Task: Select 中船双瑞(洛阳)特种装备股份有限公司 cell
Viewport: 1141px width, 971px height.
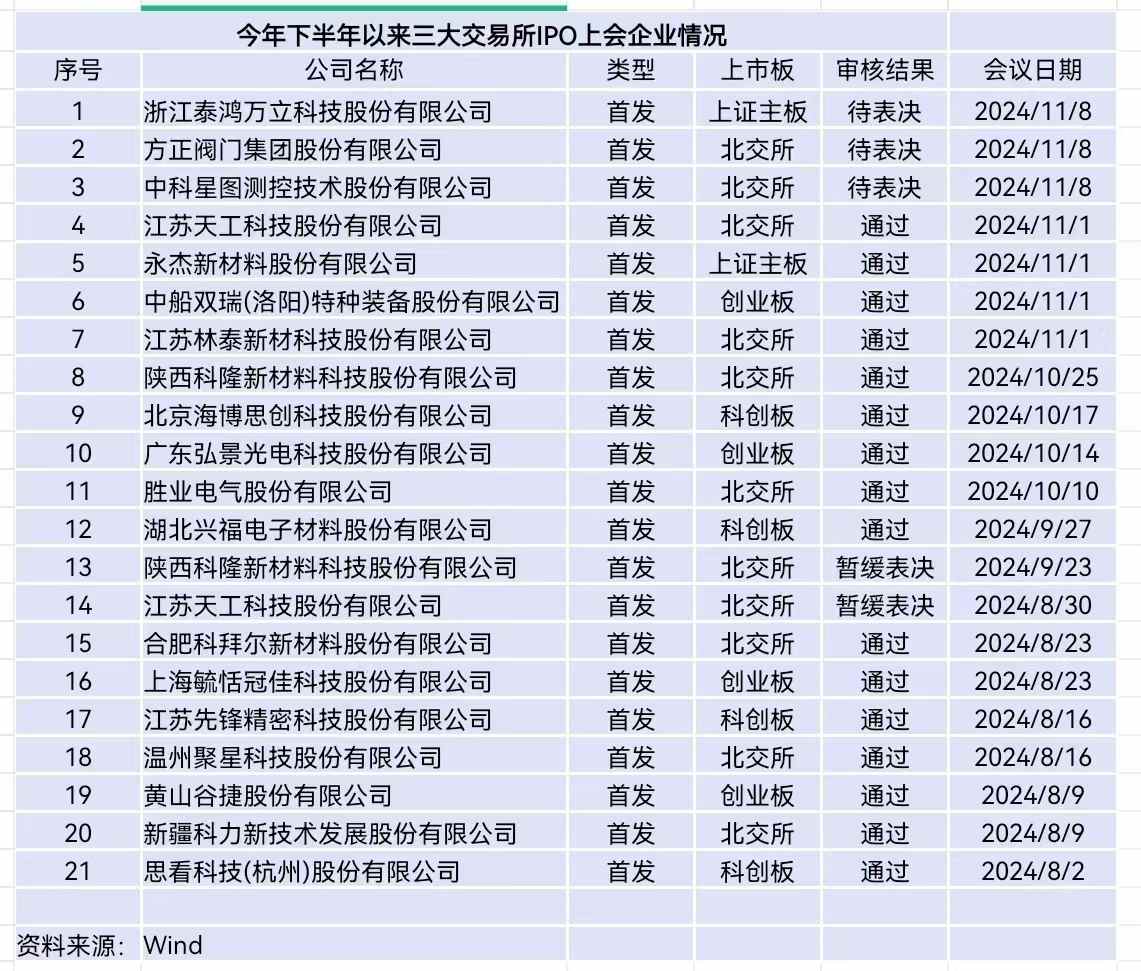Action: [354, 301]
